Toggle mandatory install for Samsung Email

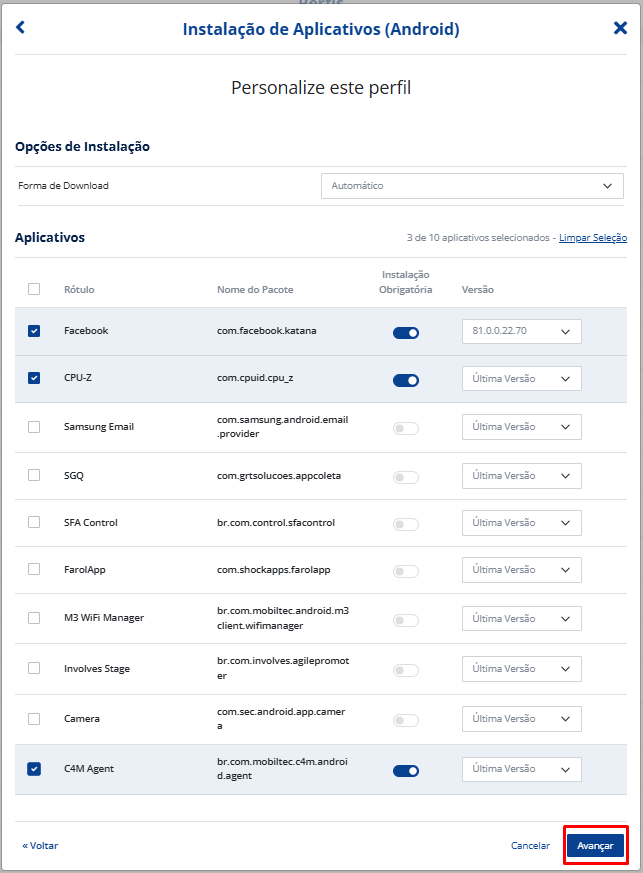coord(406,428)
